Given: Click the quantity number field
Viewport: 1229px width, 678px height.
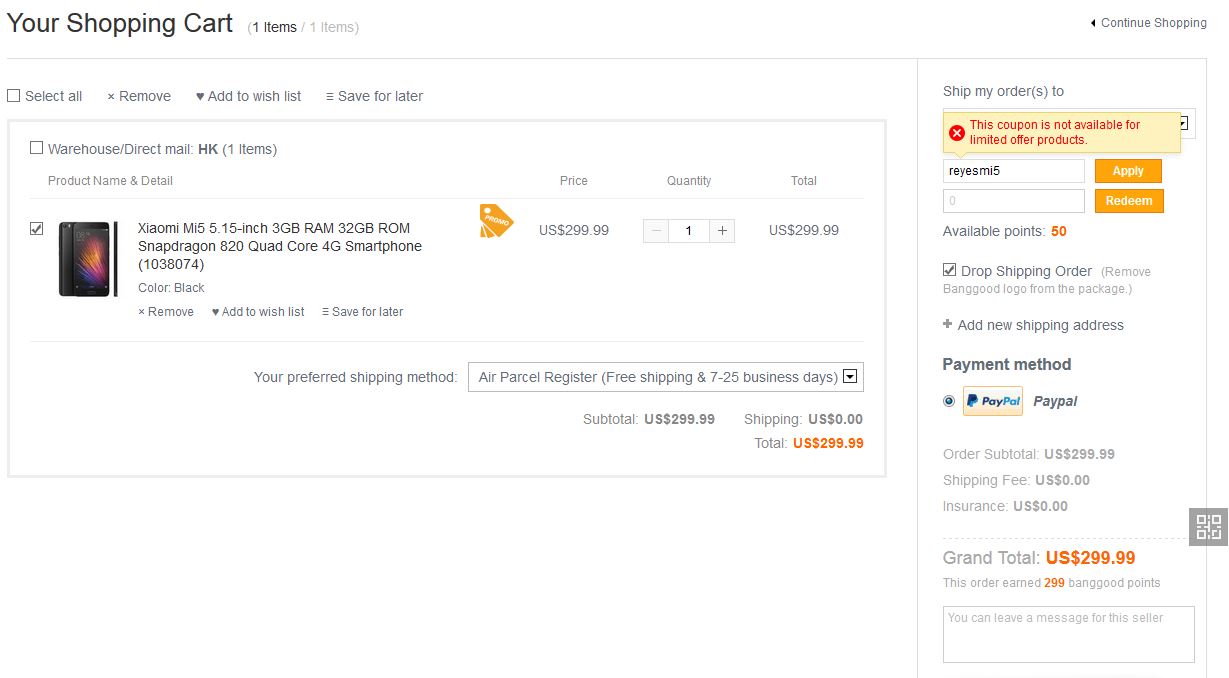Looking at the screenshot, I should (x=689, y=231).
